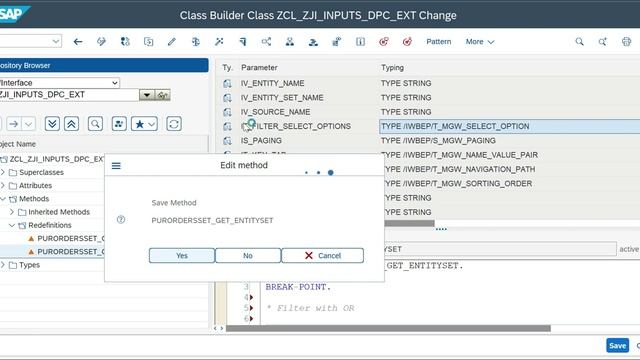Click the Refresh object list icon
Viewport: 640px width, 360px height.
click(x=174, y=124)
